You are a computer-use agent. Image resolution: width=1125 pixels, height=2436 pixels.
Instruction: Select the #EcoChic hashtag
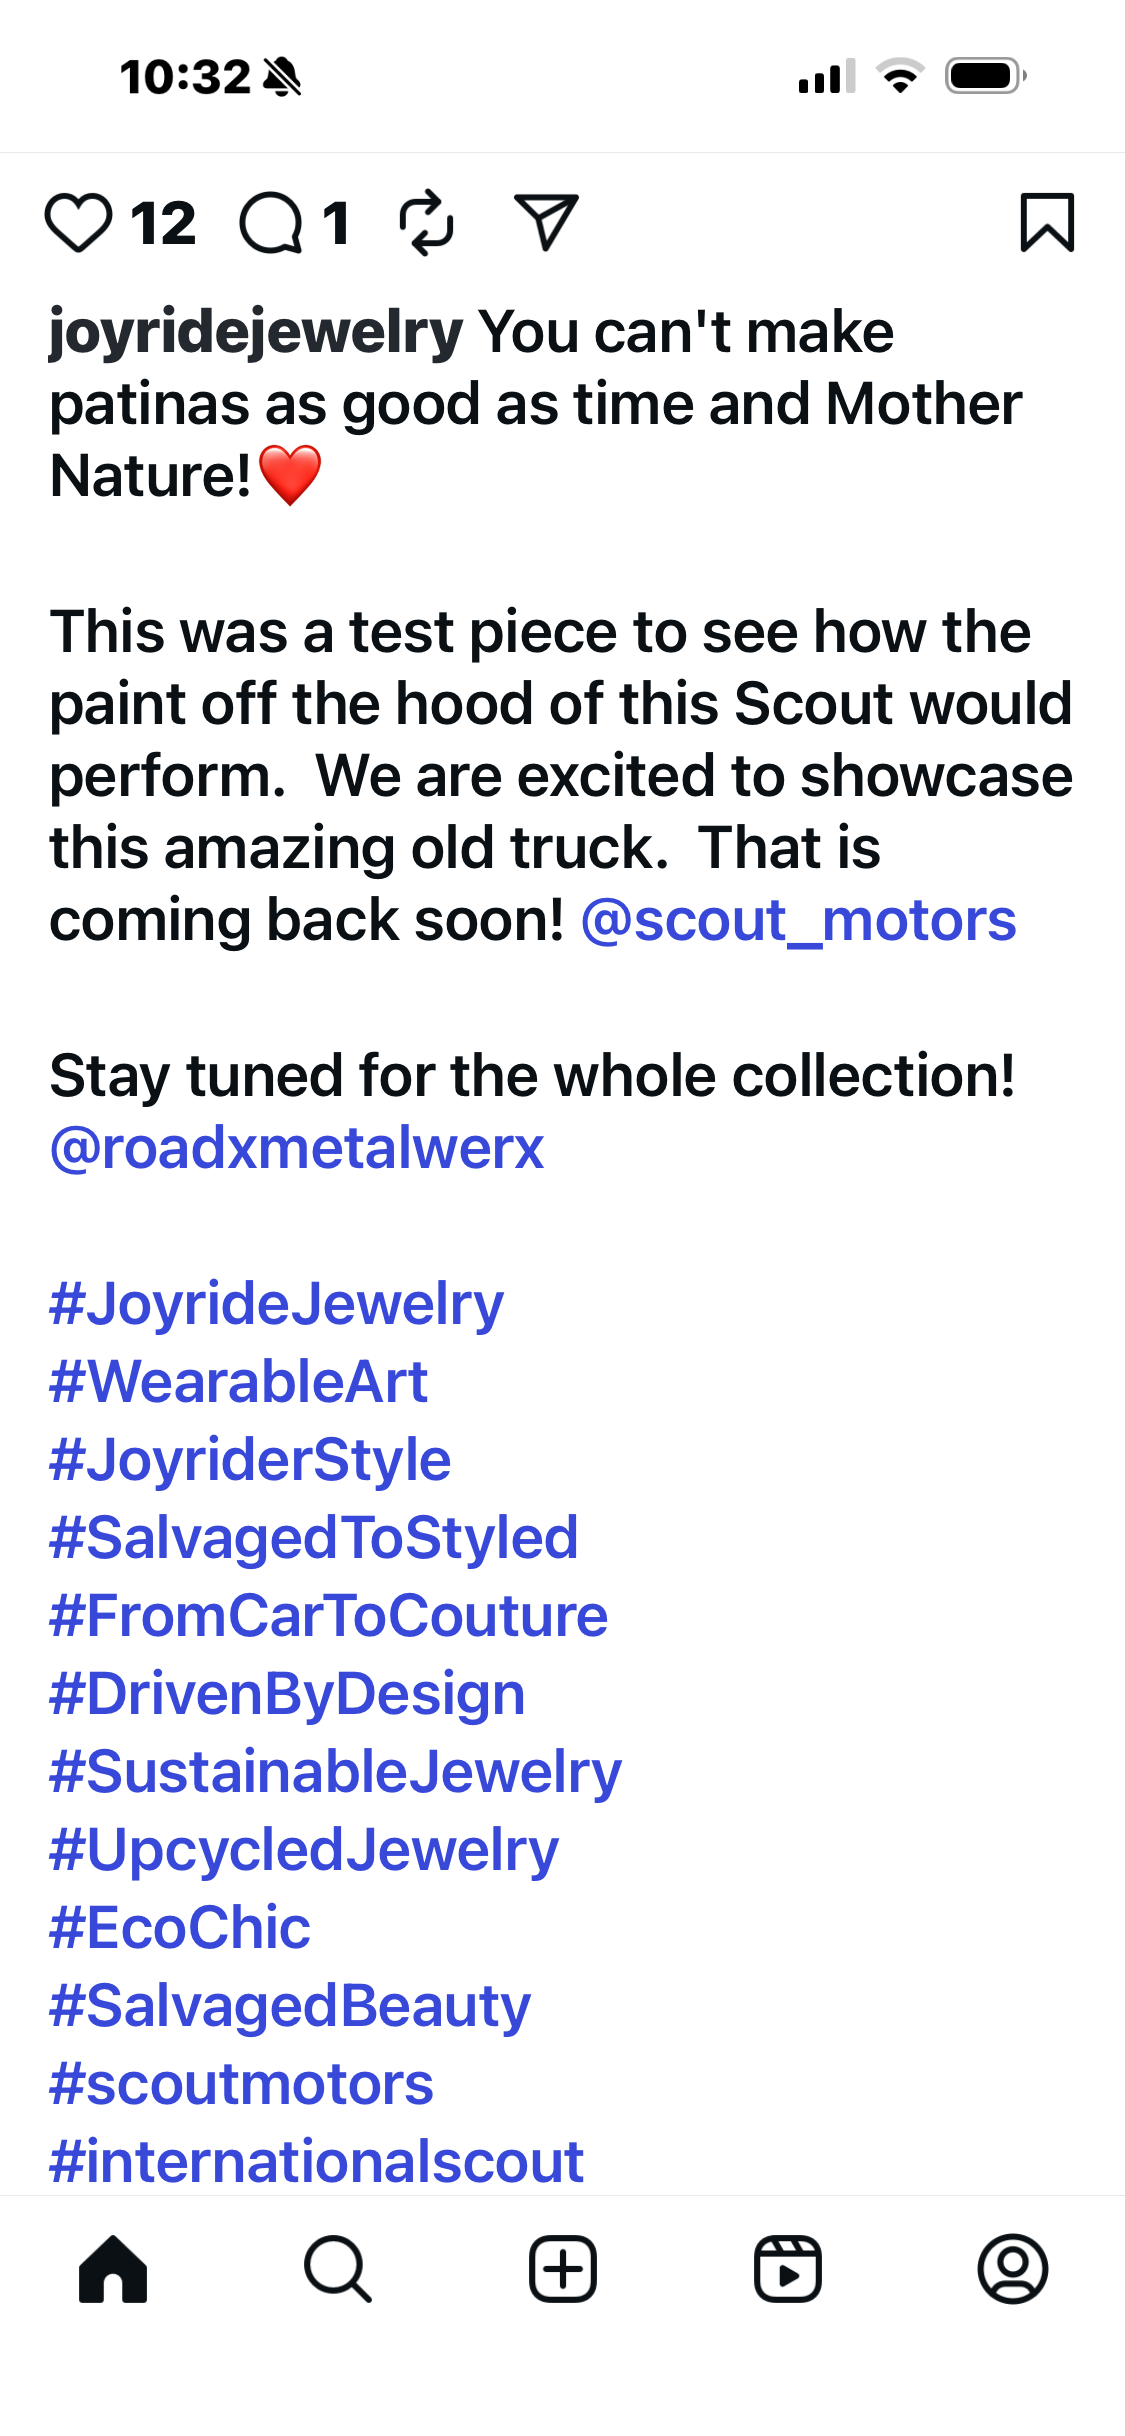[x=180, y=1928]
